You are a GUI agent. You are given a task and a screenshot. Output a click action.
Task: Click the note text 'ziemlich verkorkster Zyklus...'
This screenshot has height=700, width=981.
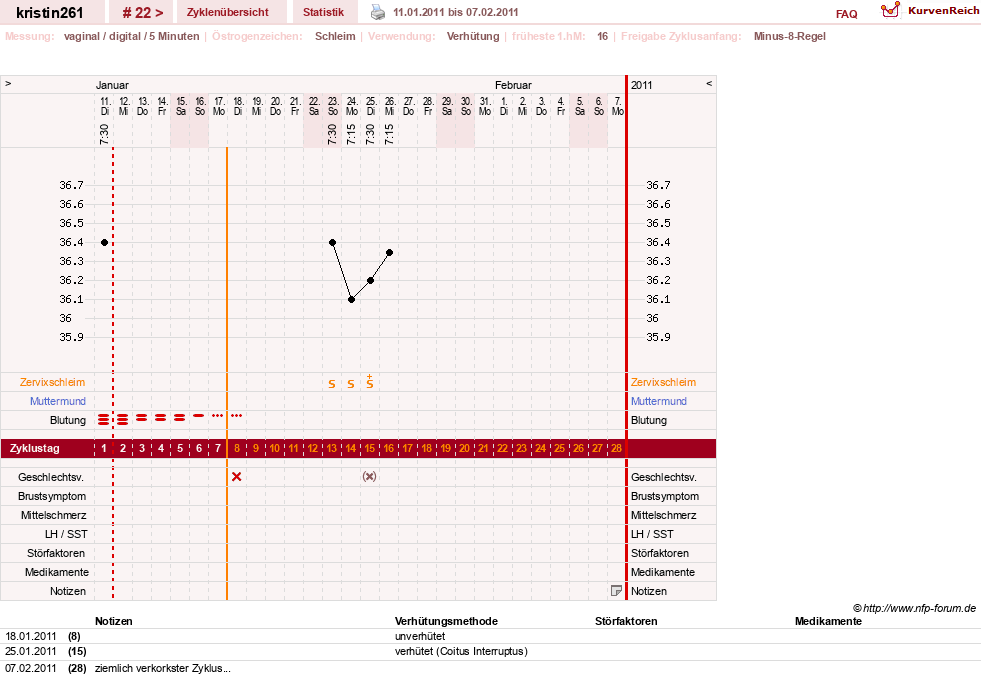163,668
